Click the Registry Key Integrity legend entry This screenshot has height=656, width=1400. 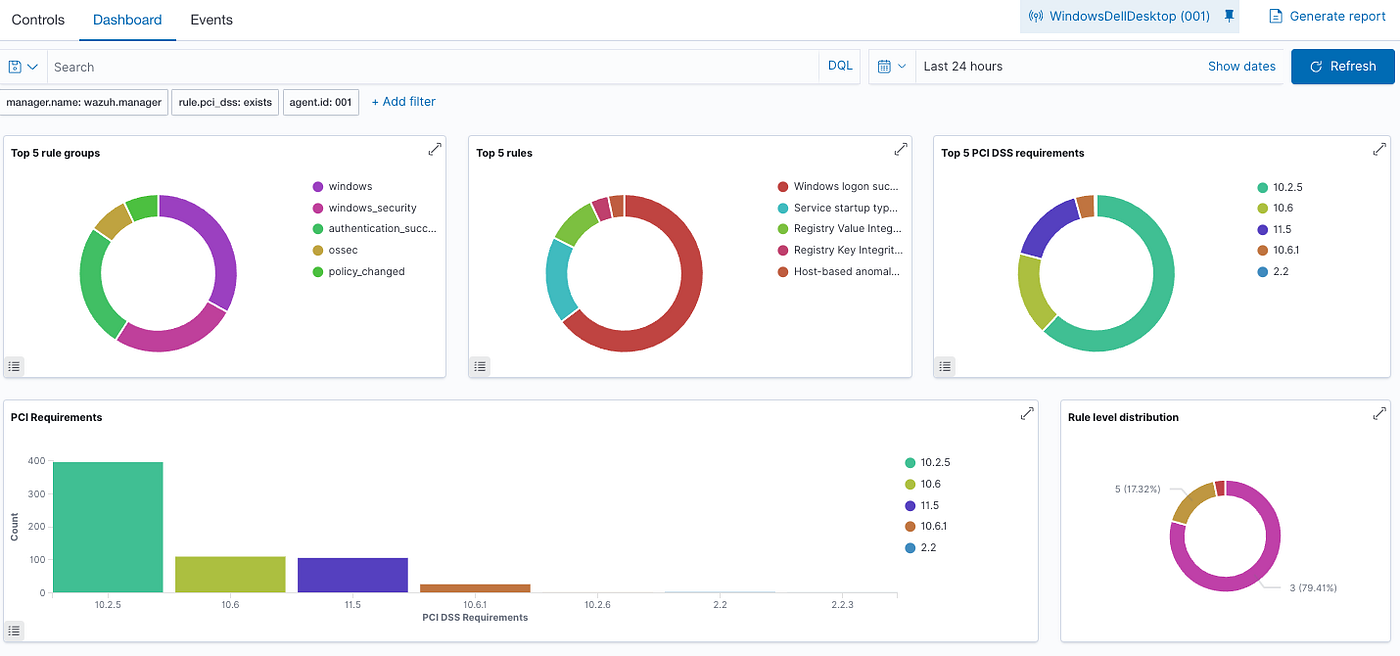point(840,250)
